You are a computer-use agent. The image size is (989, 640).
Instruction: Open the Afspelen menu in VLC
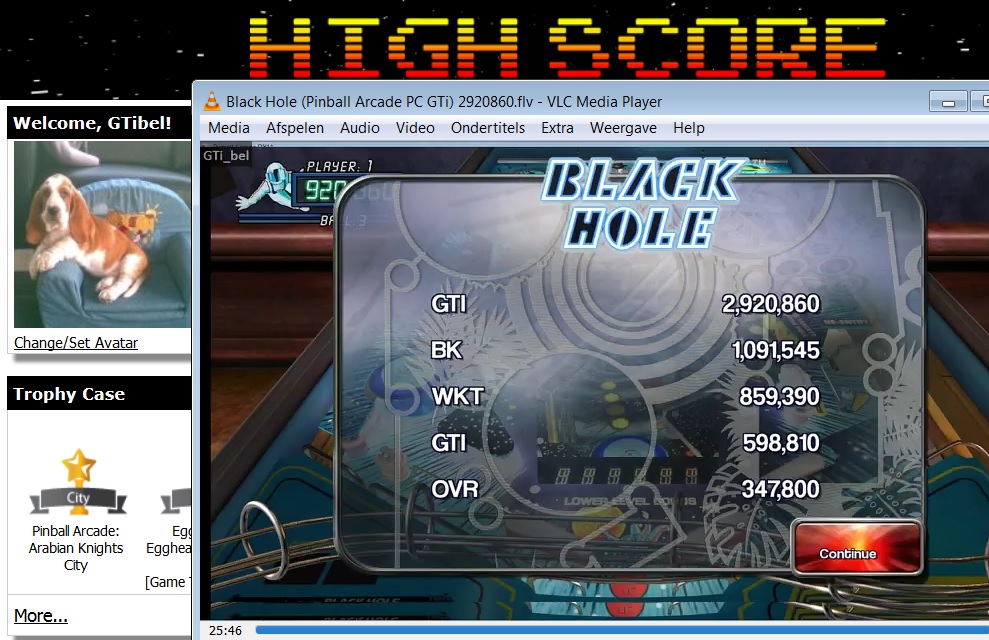295,128
